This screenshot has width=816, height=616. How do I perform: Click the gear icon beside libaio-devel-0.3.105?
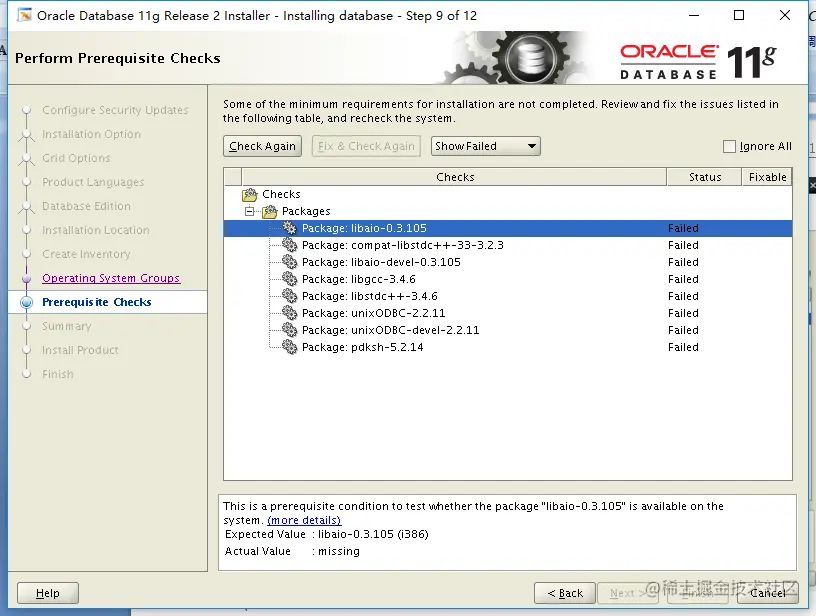[289, 262]
